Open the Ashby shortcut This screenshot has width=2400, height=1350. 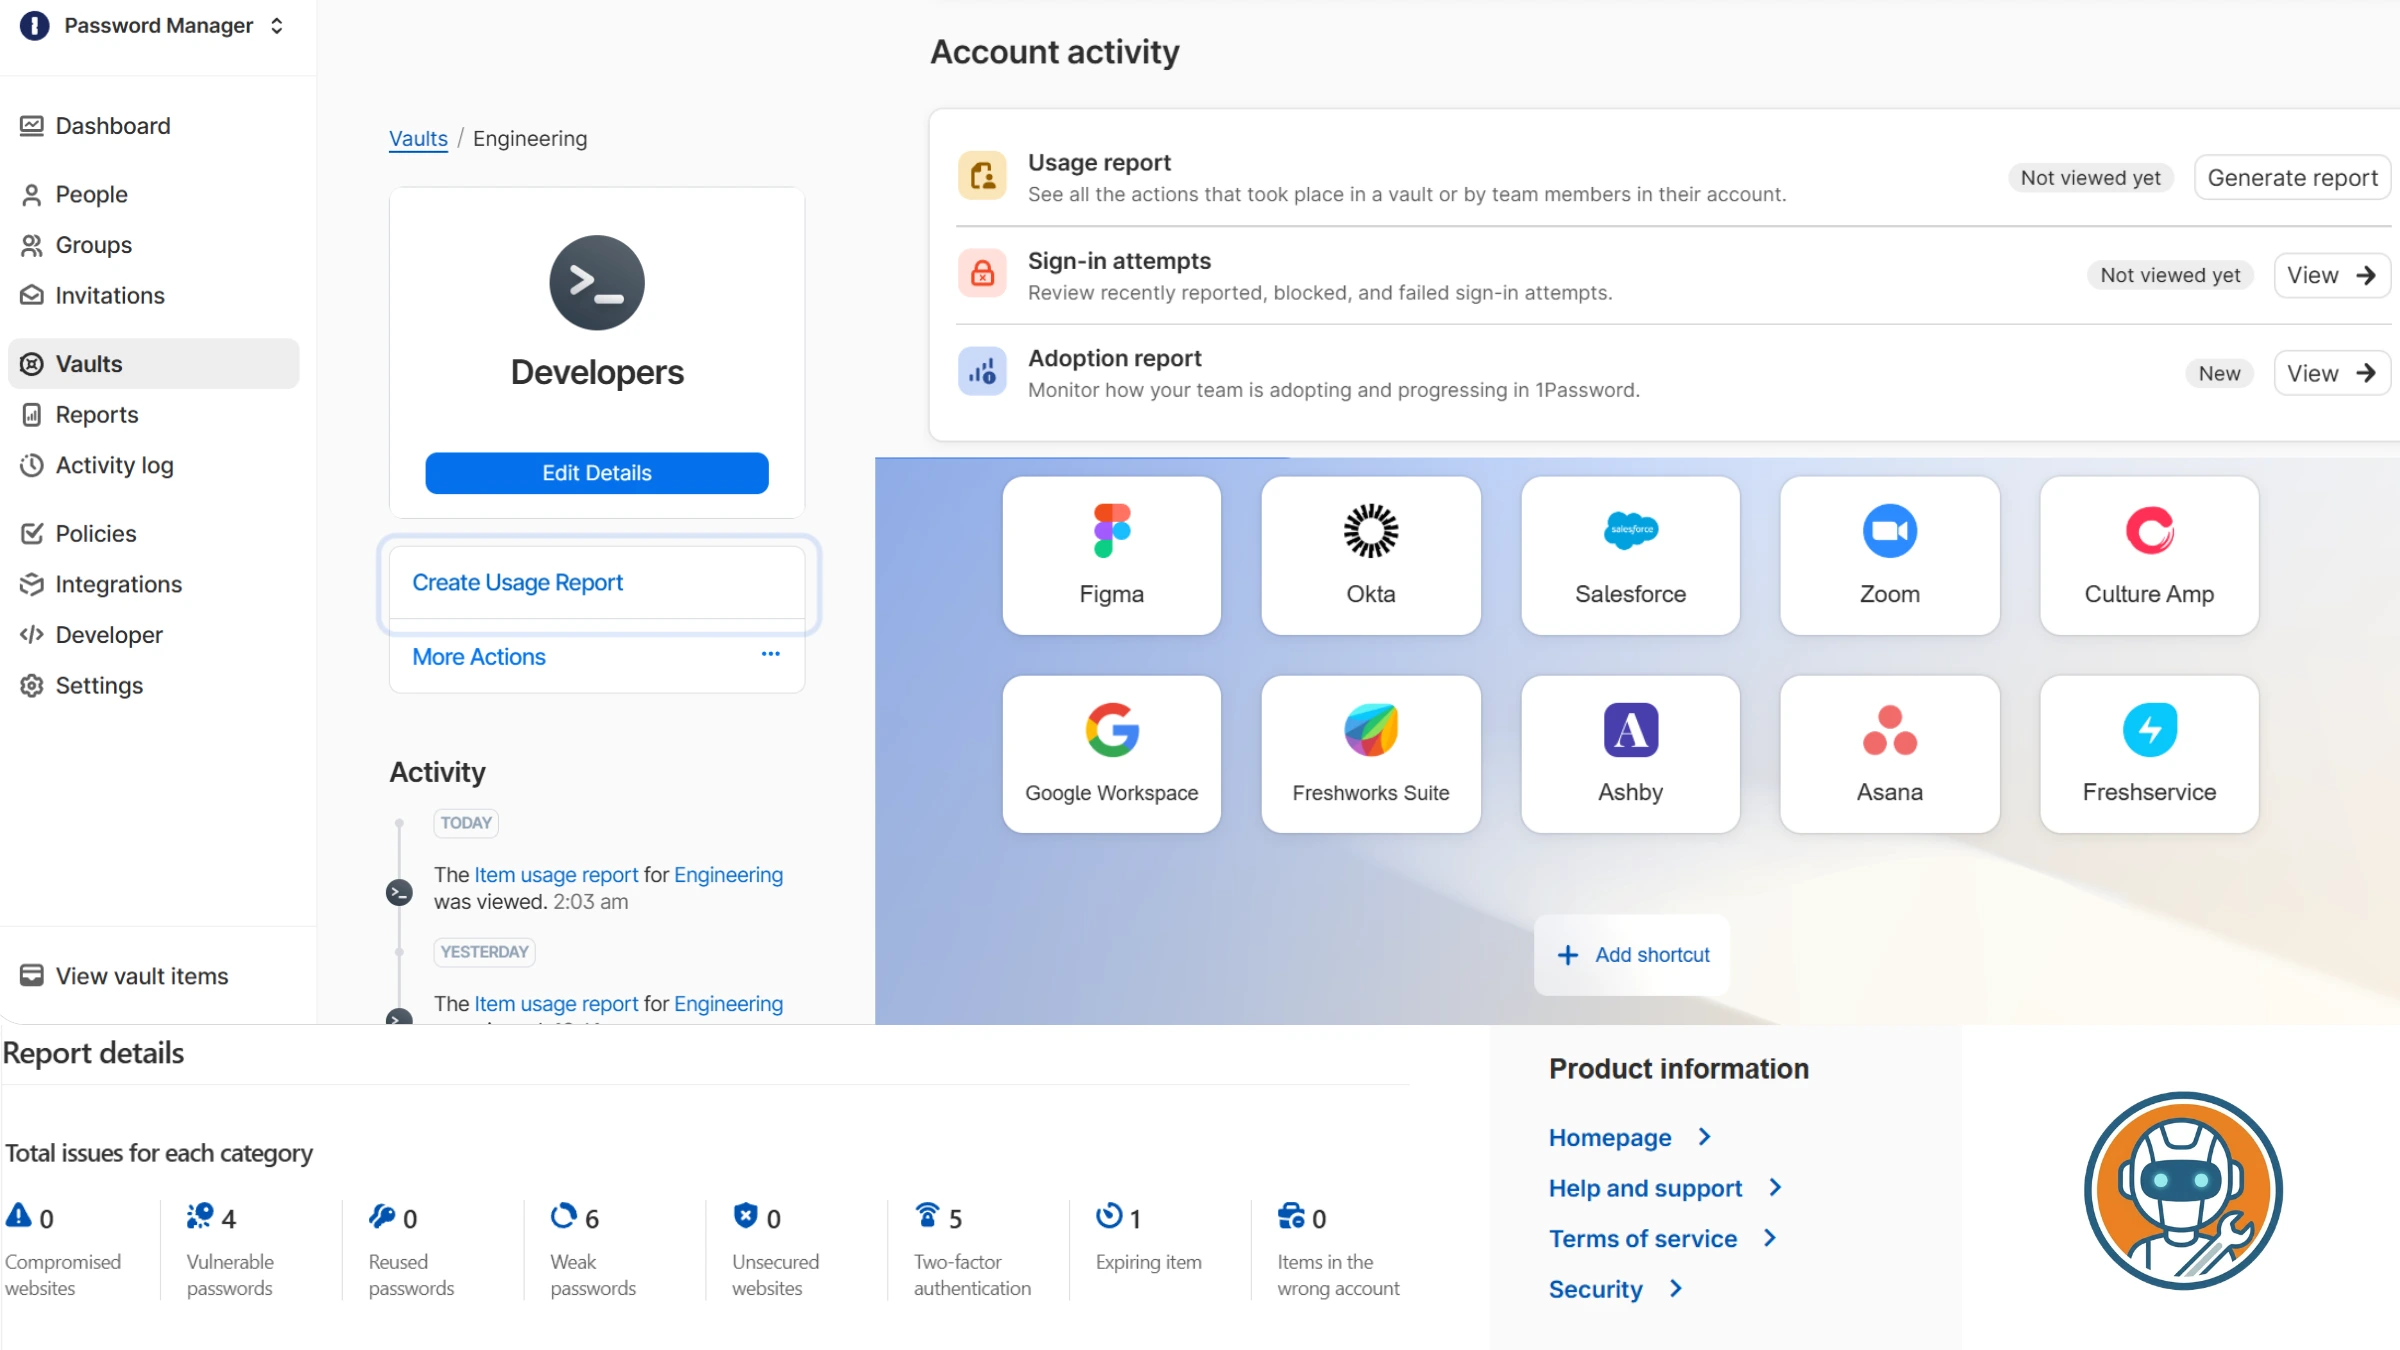pyautogui.click(x=1629, y=753)
